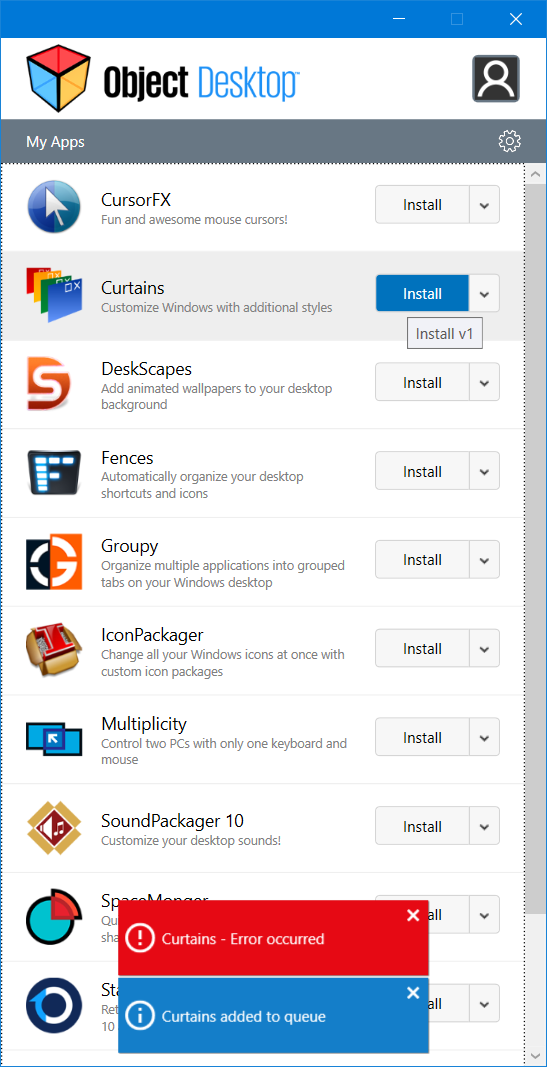The image size is (547, 1067).
Task: Install Curtains
Action: tap(422, 294)
